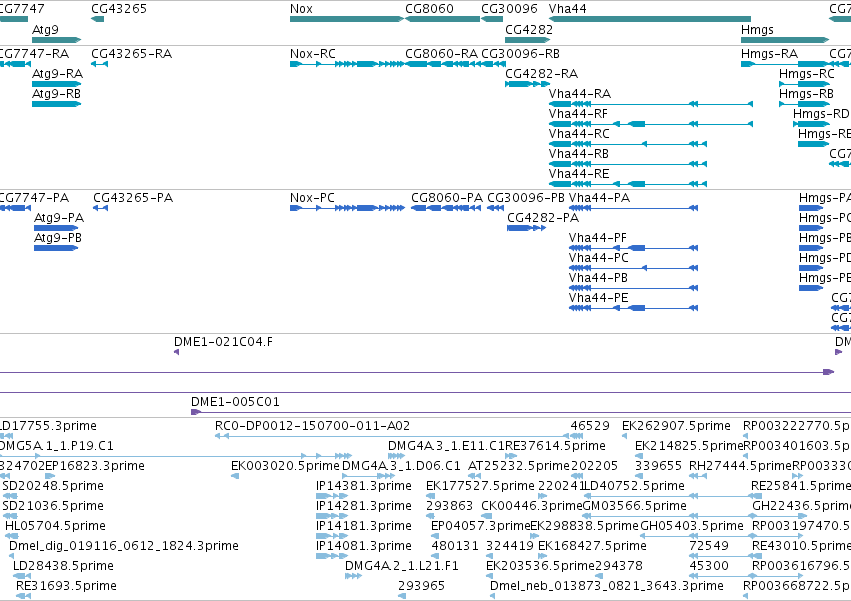Click the CG4282 gene label
The width and height of the screenshot is (851, 601).
(x=529, y=29)
